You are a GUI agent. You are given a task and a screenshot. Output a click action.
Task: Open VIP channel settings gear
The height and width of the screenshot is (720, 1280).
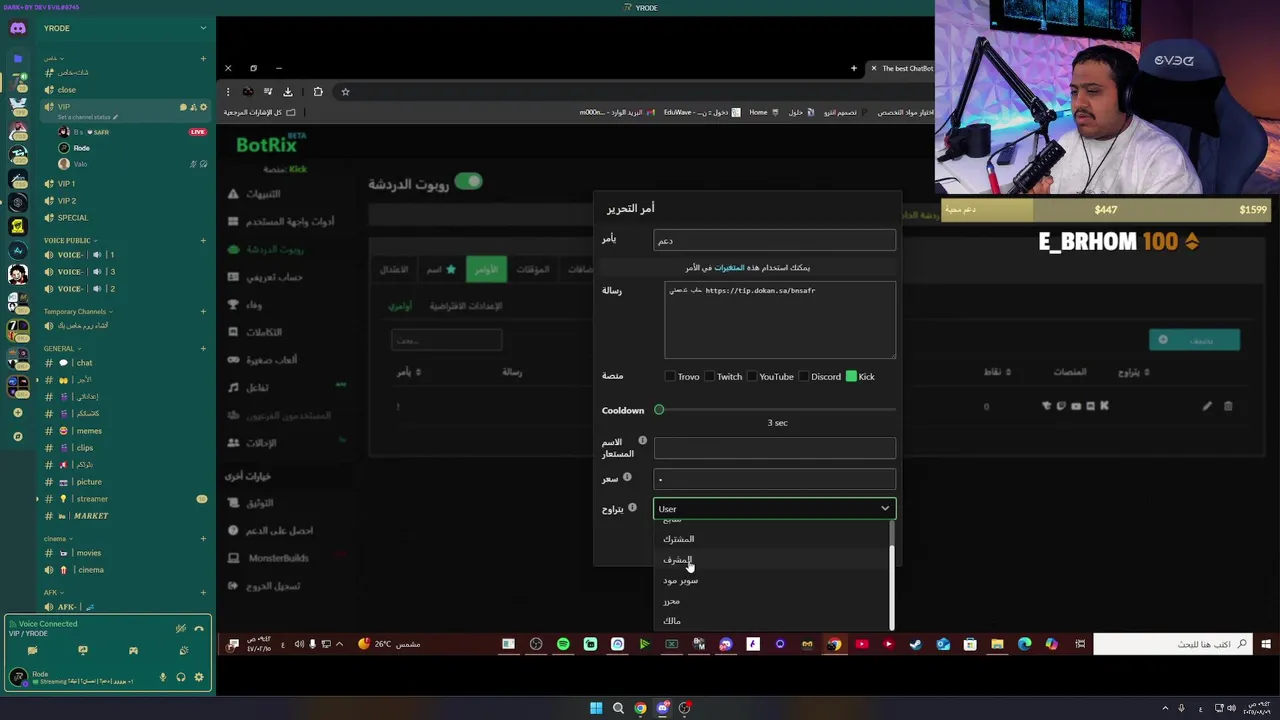tap(204, 107)
